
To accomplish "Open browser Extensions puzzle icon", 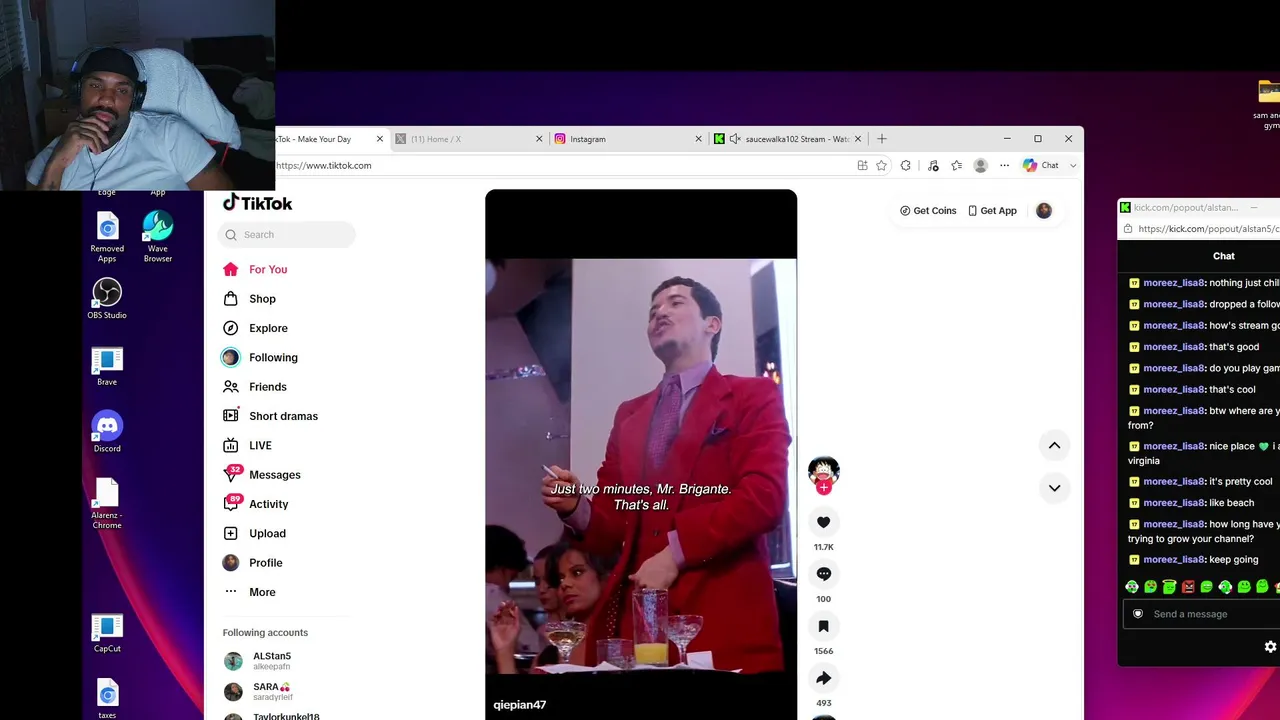I will point(906,165).
